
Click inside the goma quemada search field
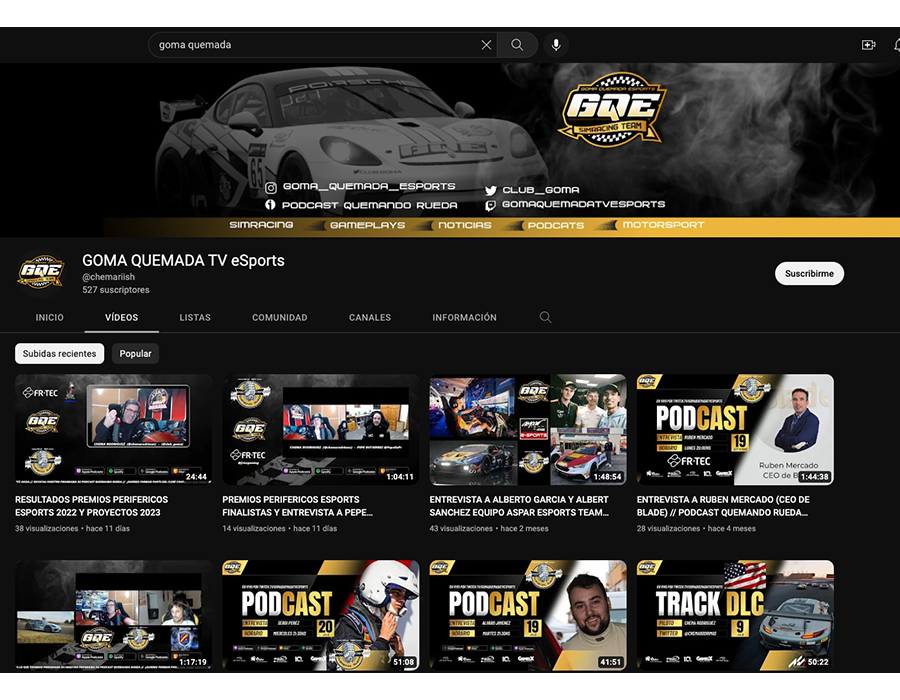pos(310,45)
